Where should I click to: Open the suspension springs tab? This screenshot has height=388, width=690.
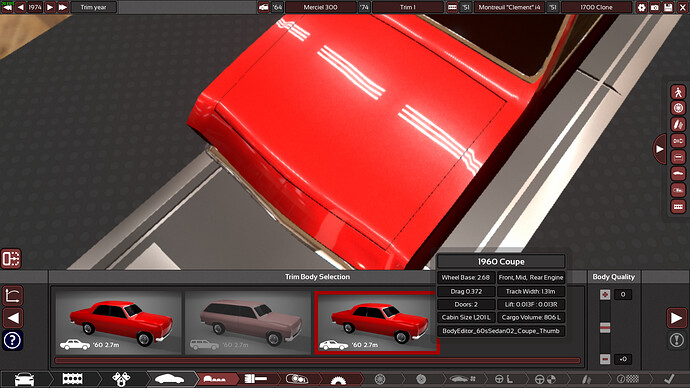coord(586,379)
